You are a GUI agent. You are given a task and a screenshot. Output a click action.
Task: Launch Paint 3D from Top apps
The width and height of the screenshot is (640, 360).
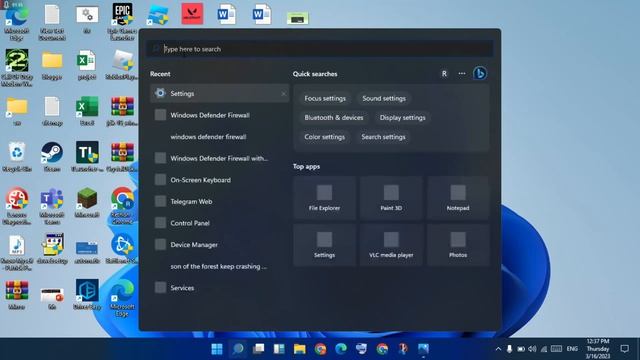pyautogui.click(x=391, y=198)
